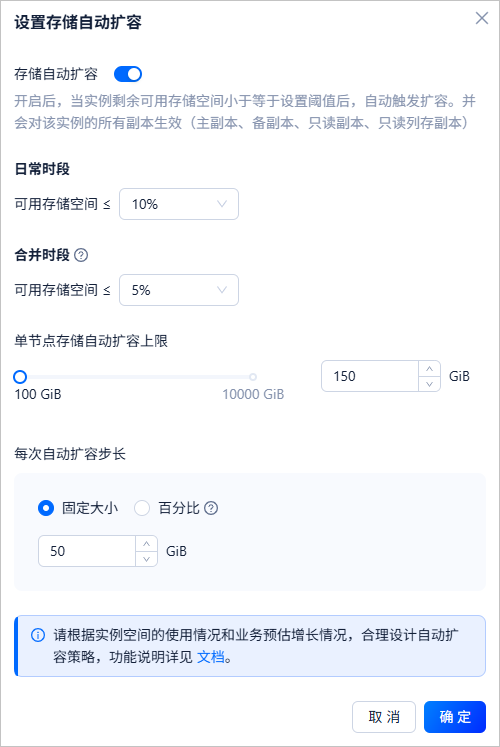The image size is (500, 747).
Task: Click the 取消 cancel button
Action: coord(384,717)
